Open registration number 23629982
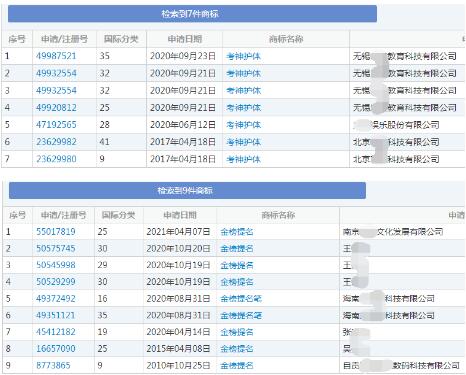 [56, 142]
